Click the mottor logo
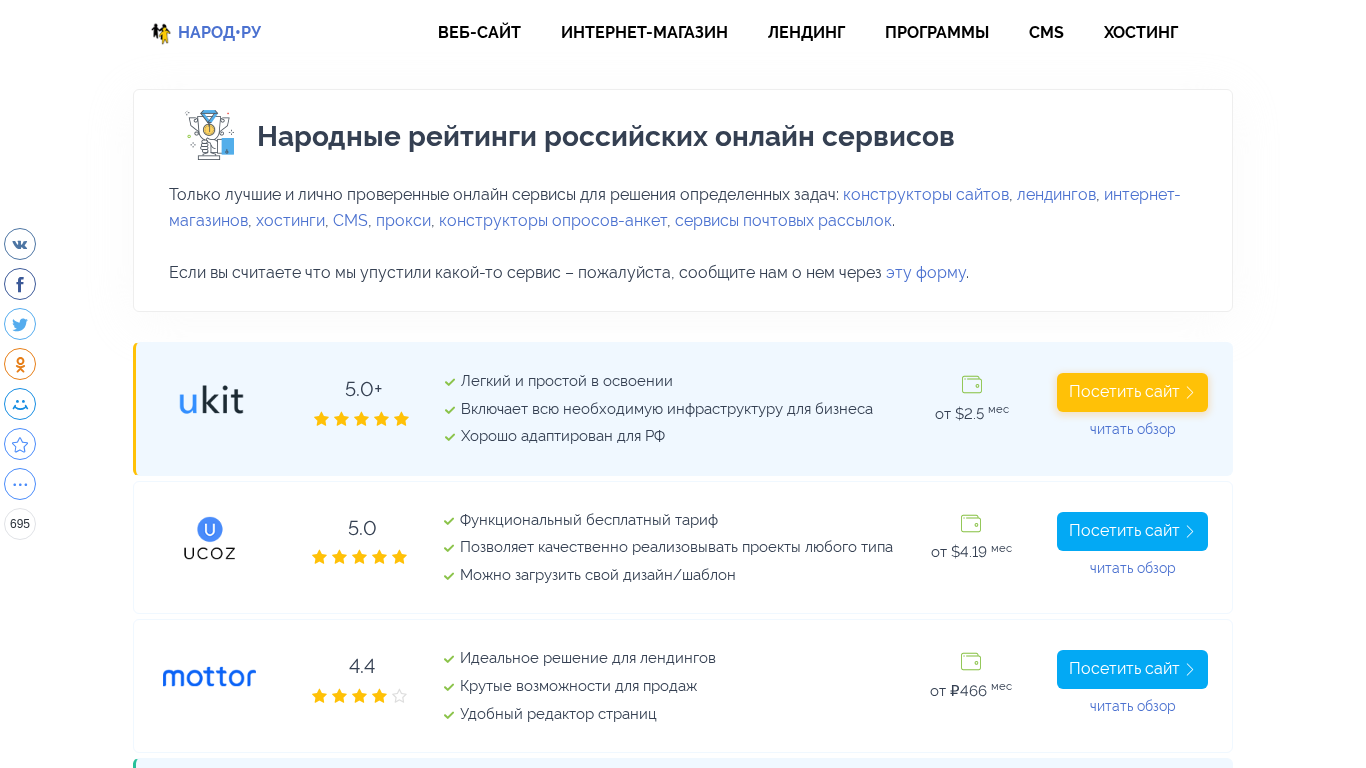 (x=209, y=677)
